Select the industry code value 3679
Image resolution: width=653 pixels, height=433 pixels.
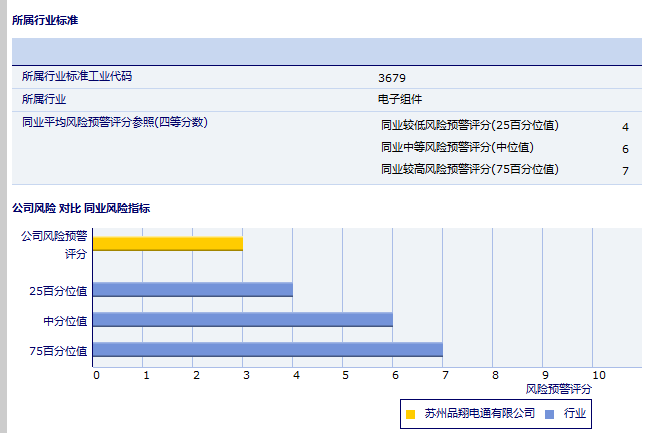pos(392,78)
